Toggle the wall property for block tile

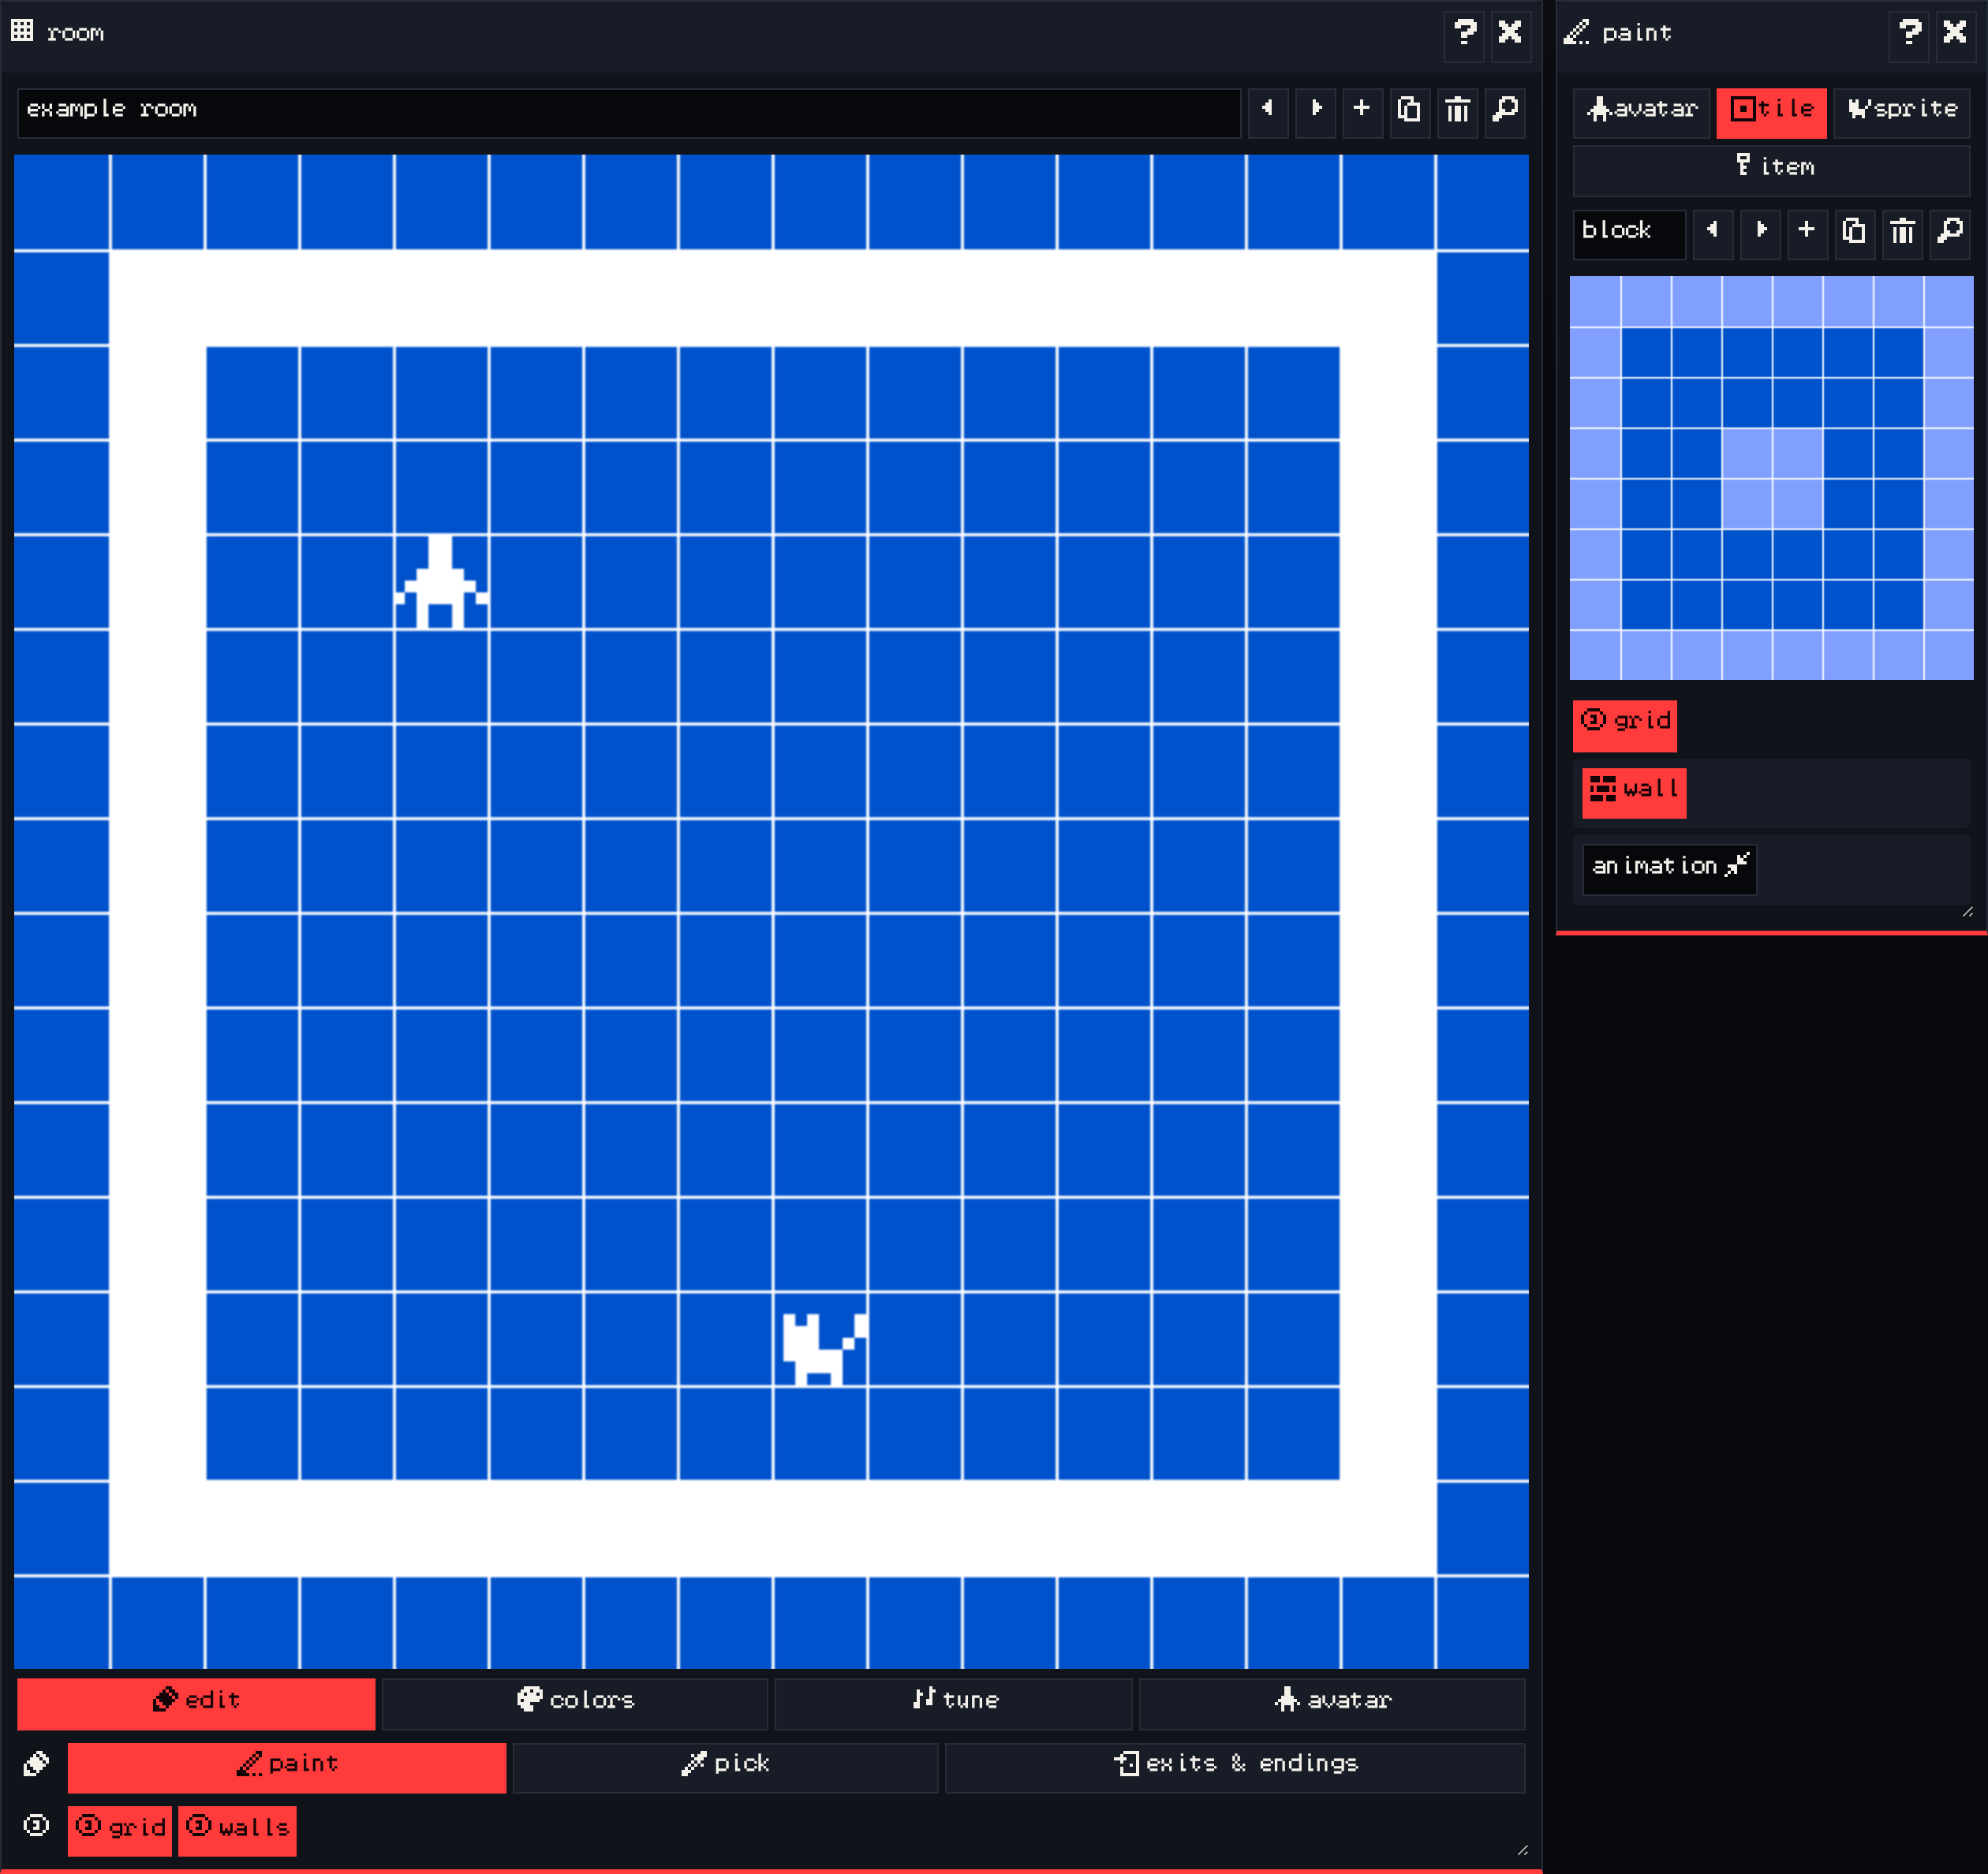pyautogui.click(x=1634, y=792)
